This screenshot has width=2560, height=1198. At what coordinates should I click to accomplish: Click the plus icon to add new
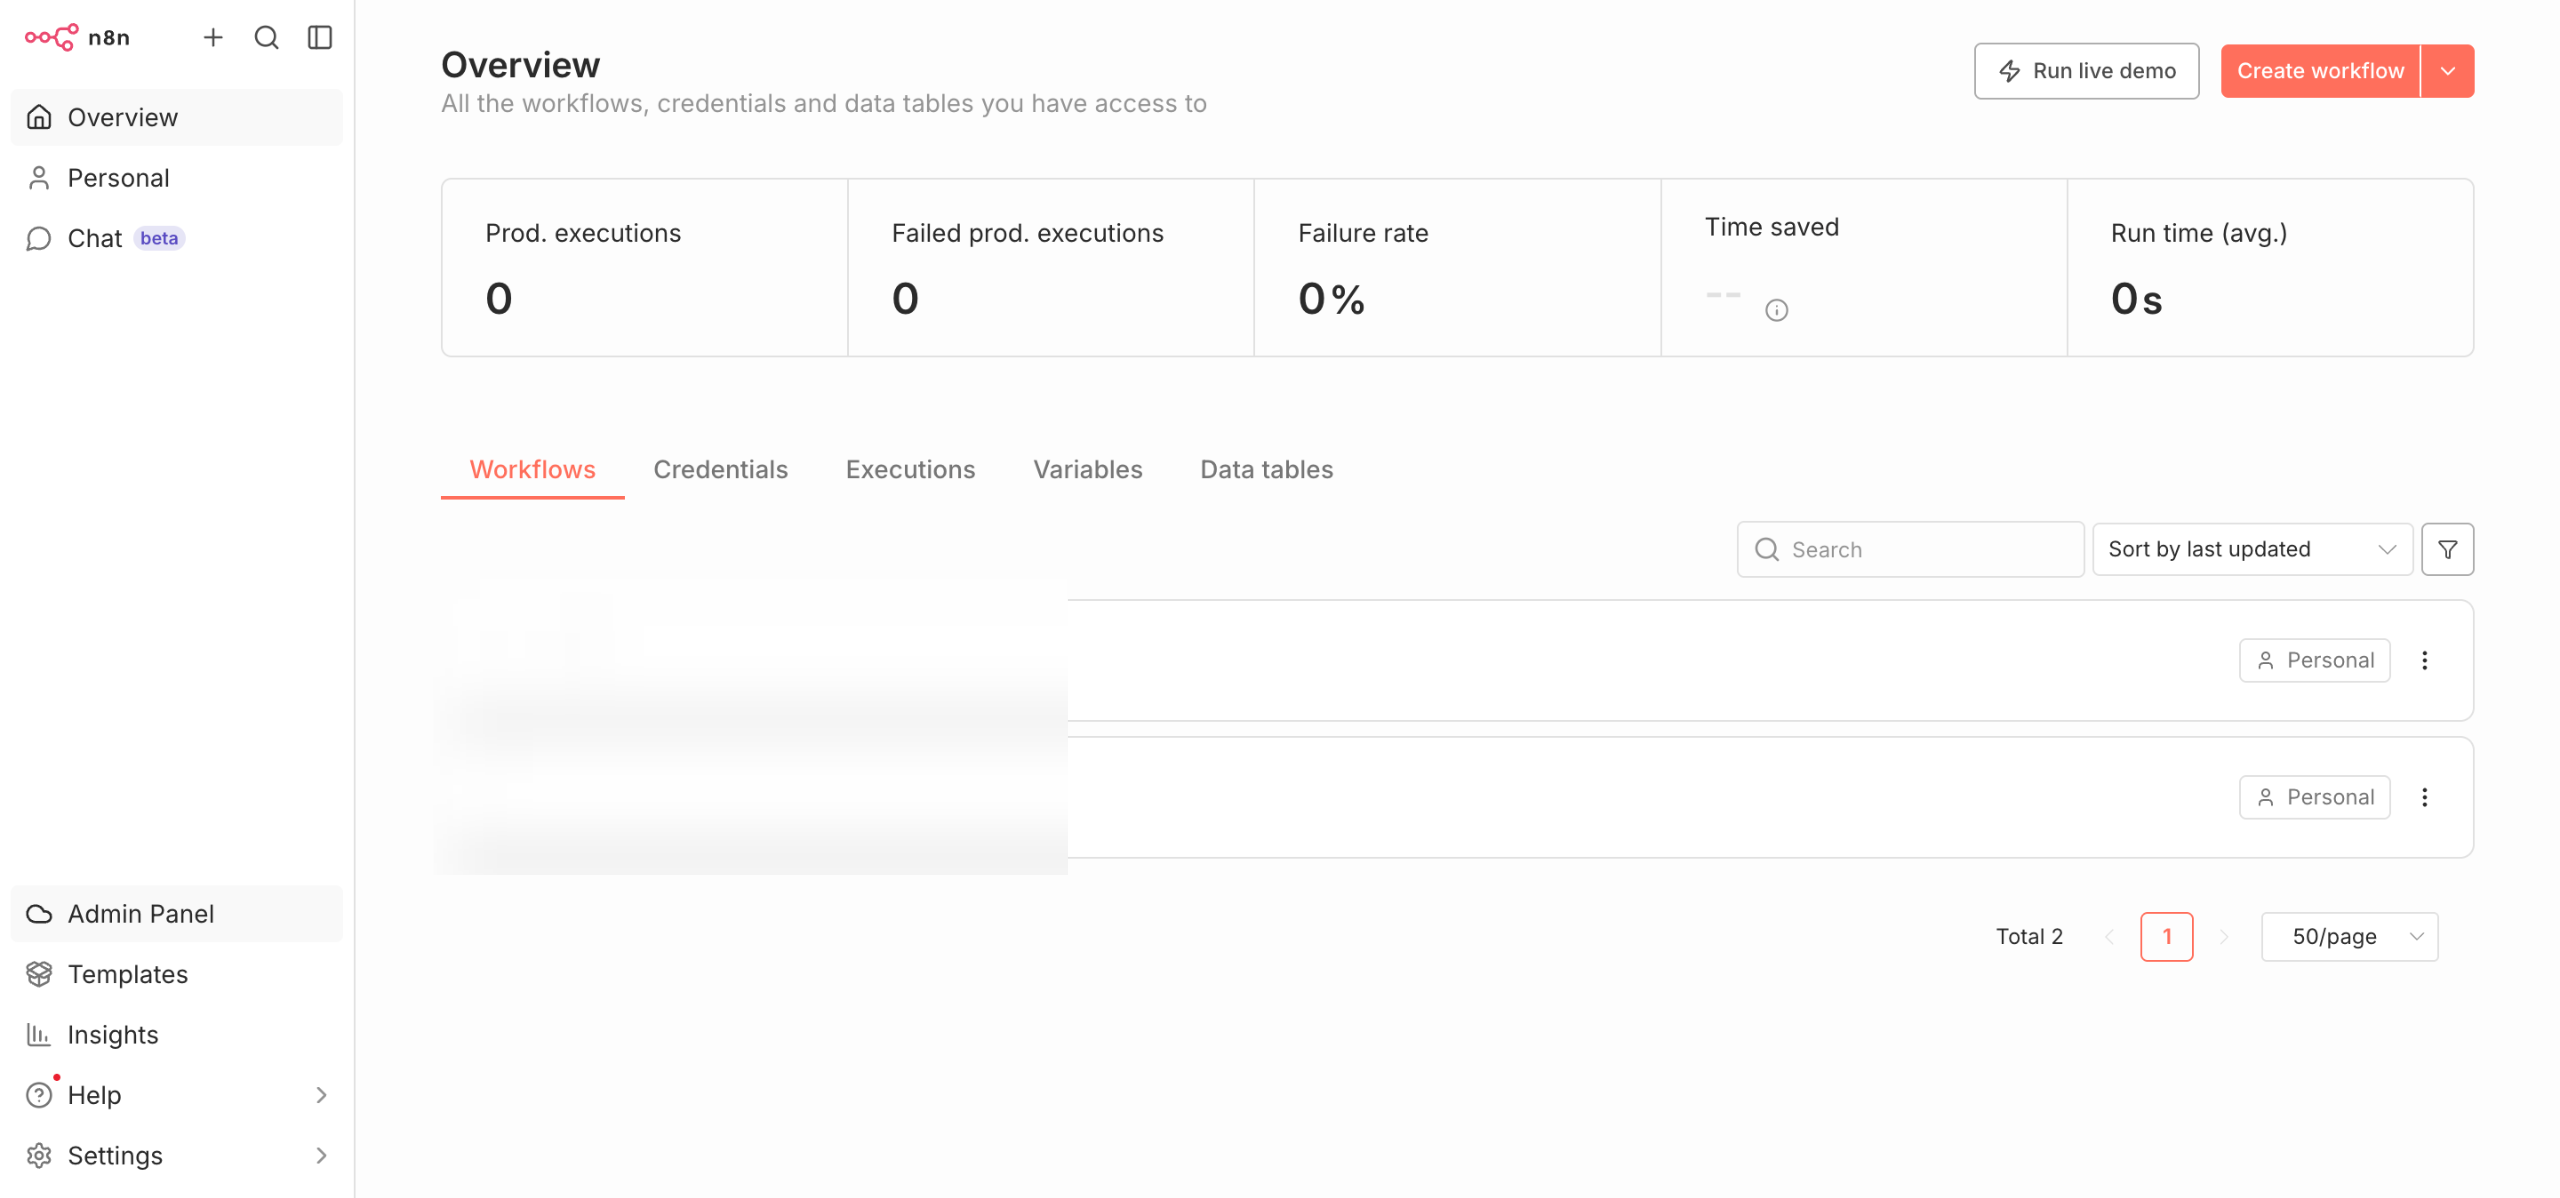[213, 38]
